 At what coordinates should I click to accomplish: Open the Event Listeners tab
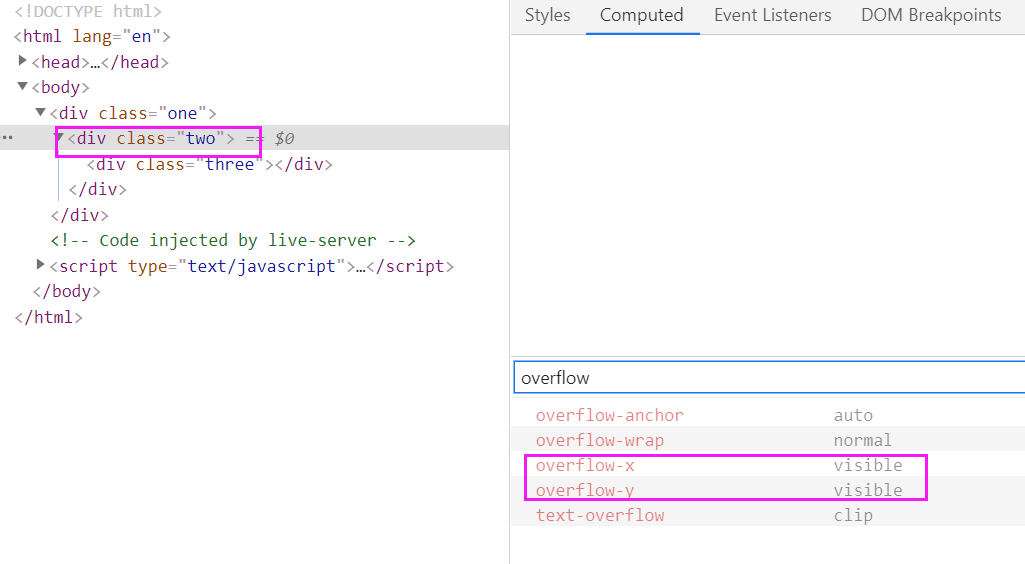pyautogui.click(x=772, y=16)
